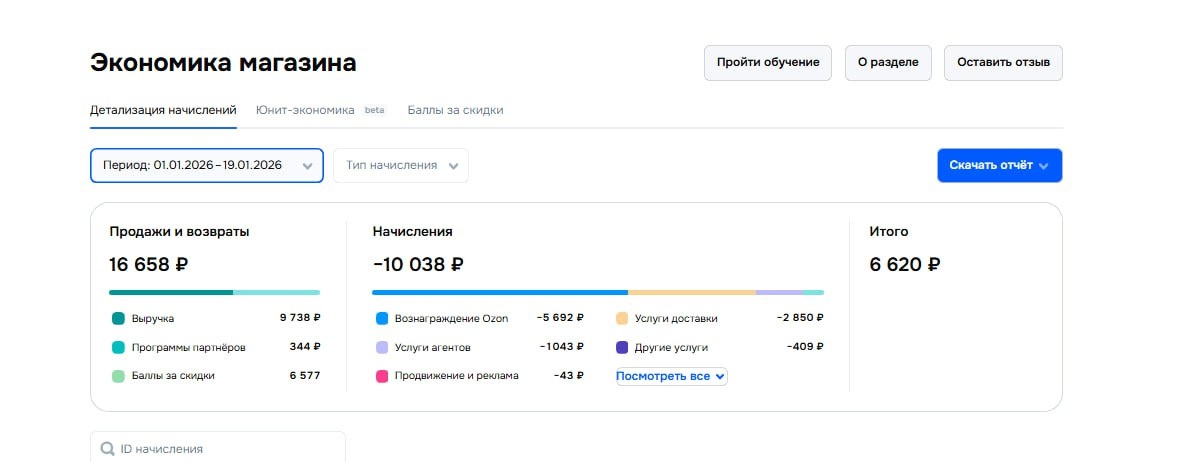Expand the Тип начисления filter
The height and width of the screenshot is (462, 1184).
[400, 166]
